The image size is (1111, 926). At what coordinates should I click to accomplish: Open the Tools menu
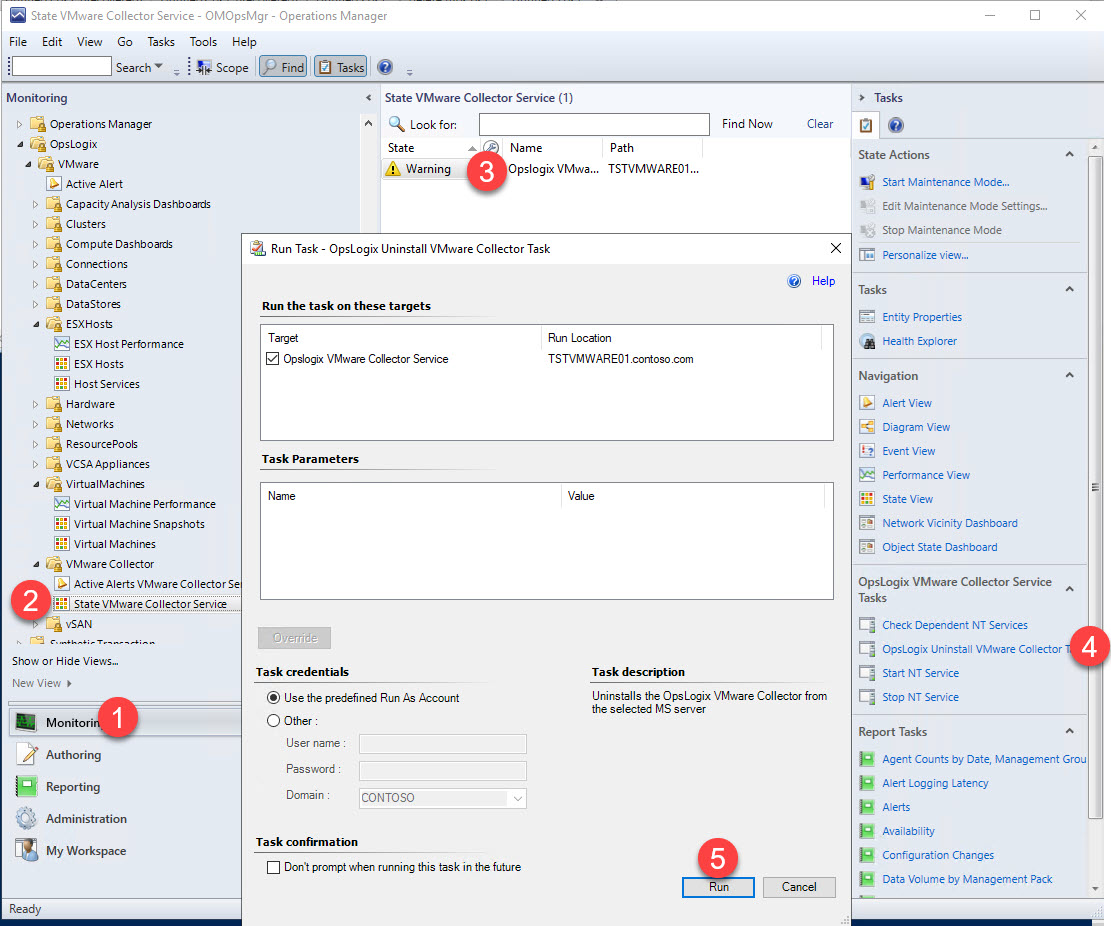203,42
